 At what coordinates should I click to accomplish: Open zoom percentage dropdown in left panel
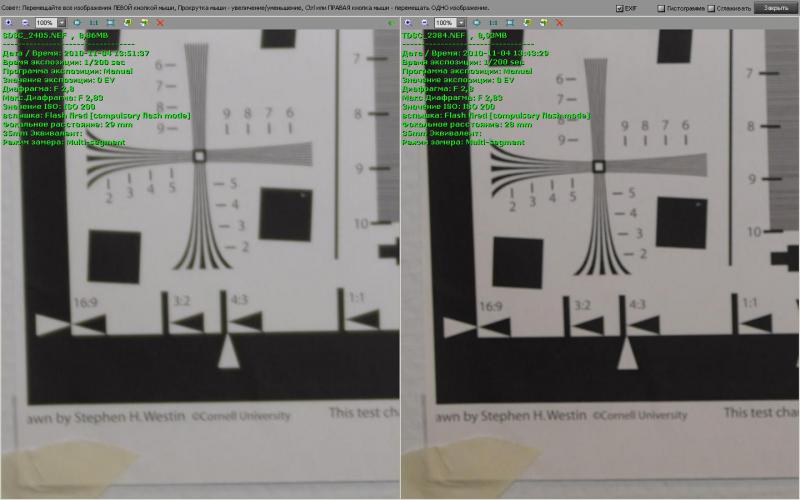[62, 23]
